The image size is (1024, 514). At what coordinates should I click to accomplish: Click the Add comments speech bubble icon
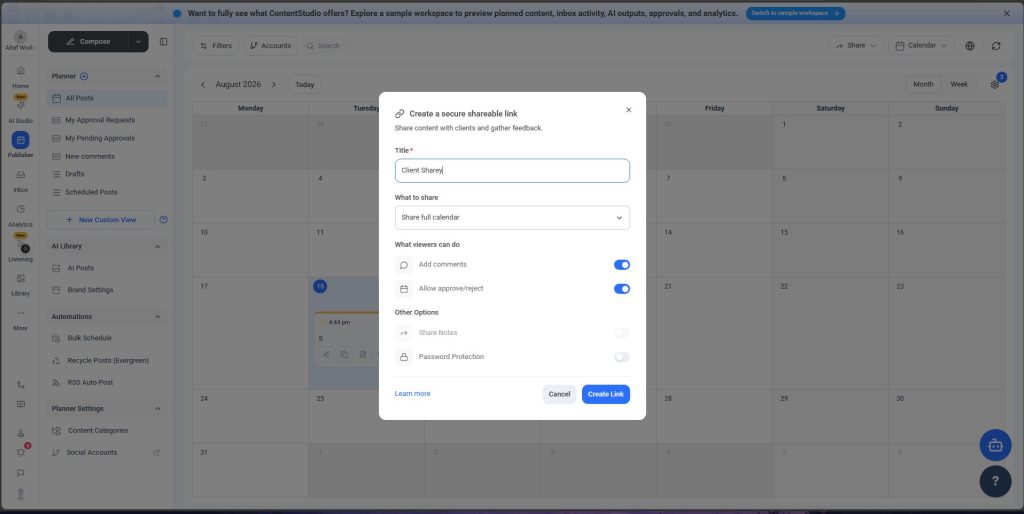click(x=404, y=265)
